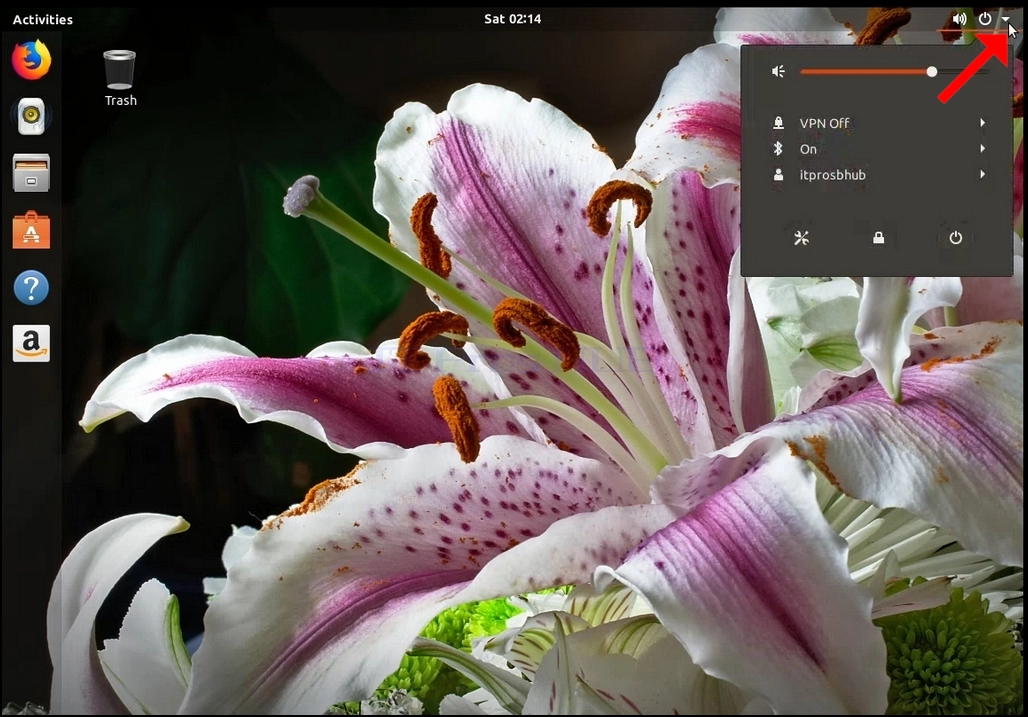This screenshot has height=717, width=1028.
Task: Click the power off button in menu
Action: [955, 238]
